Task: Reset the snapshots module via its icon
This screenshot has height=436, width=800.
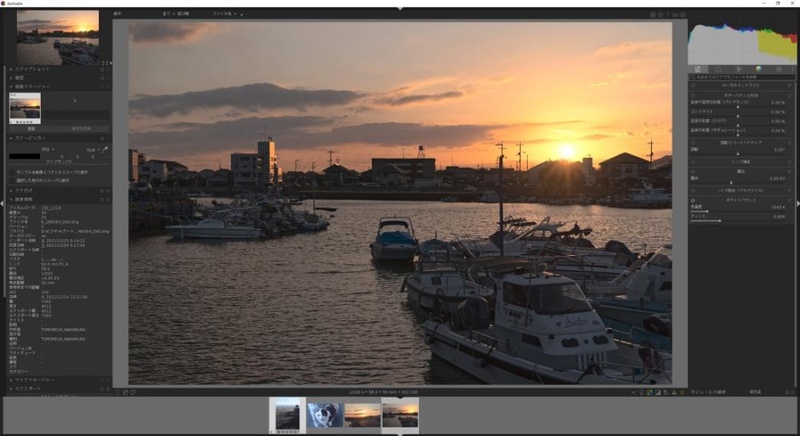Action: (x=103, y=69)
